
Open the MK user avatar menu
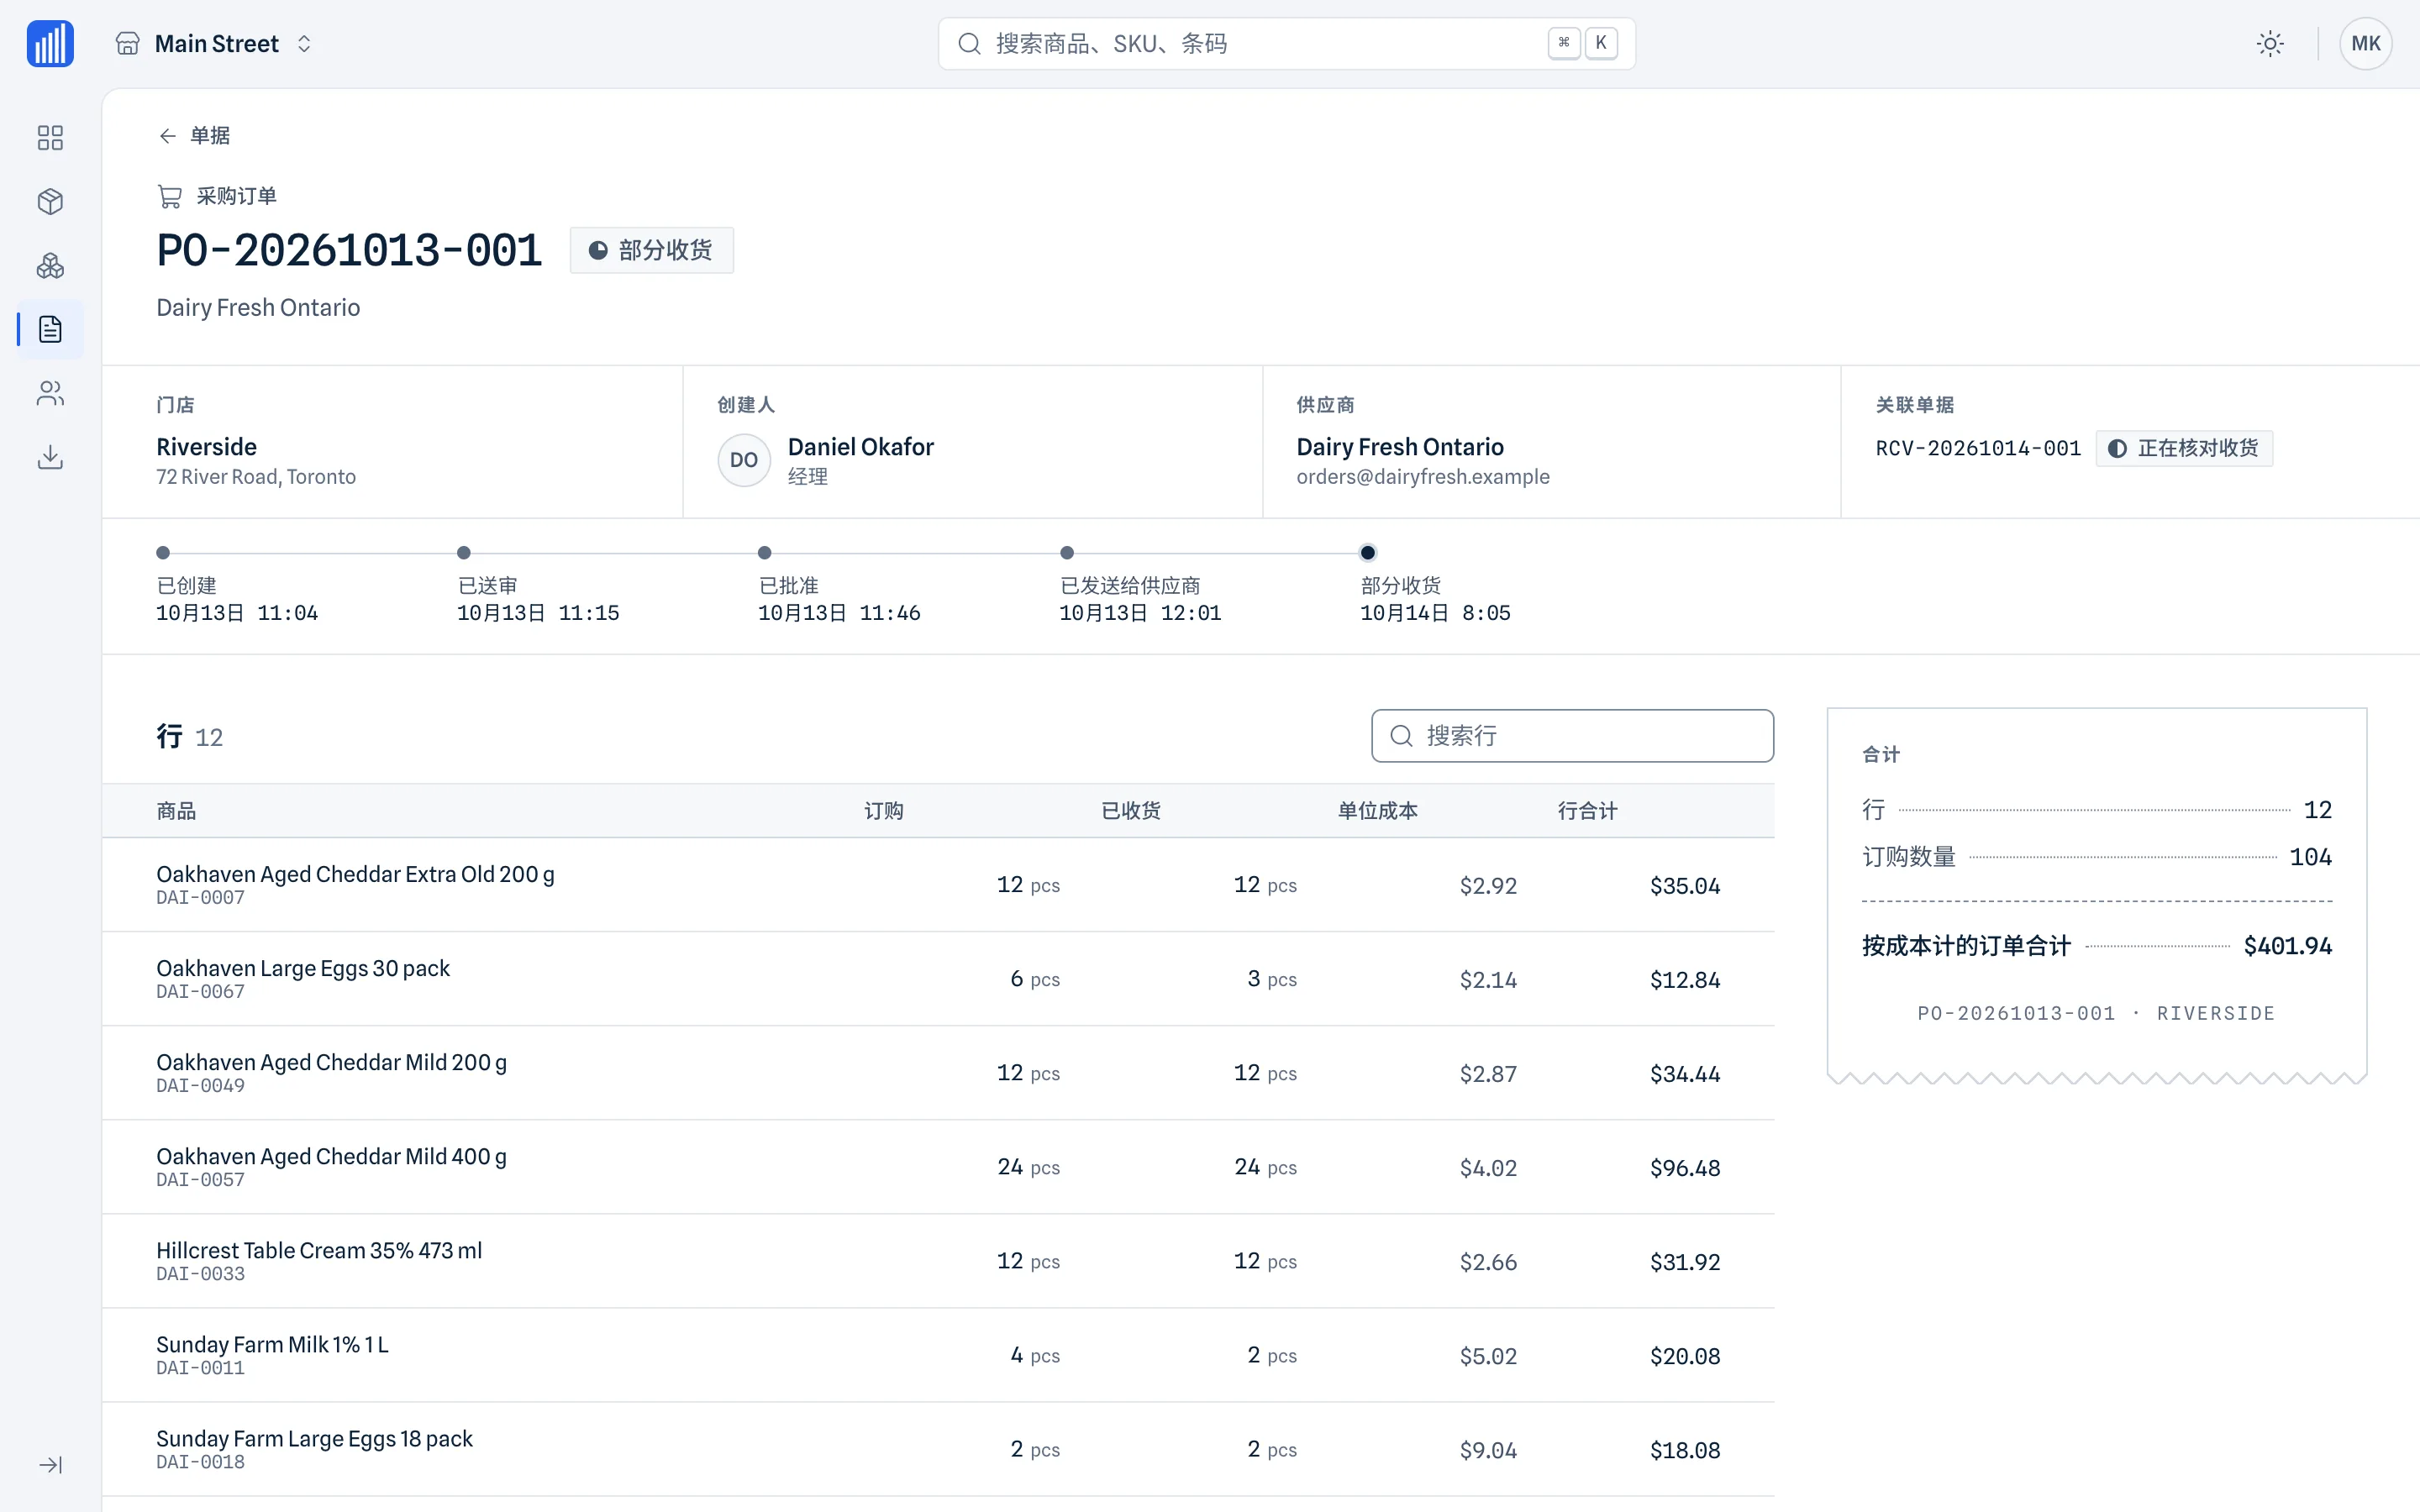2365,44
